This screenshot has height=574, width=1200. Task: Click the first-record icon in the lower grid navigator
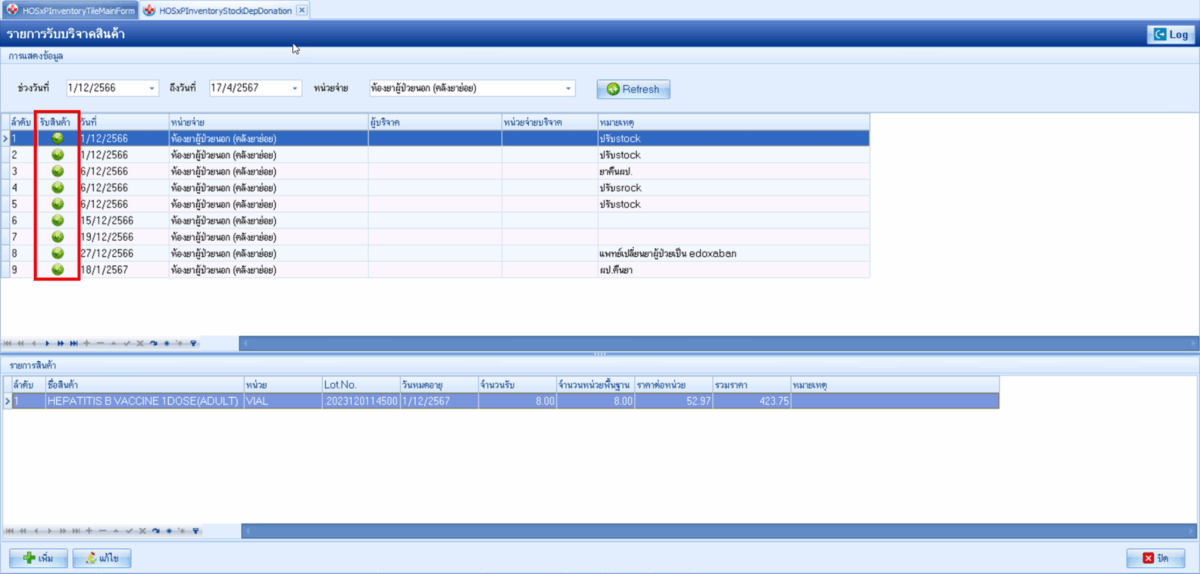point(9,531)
